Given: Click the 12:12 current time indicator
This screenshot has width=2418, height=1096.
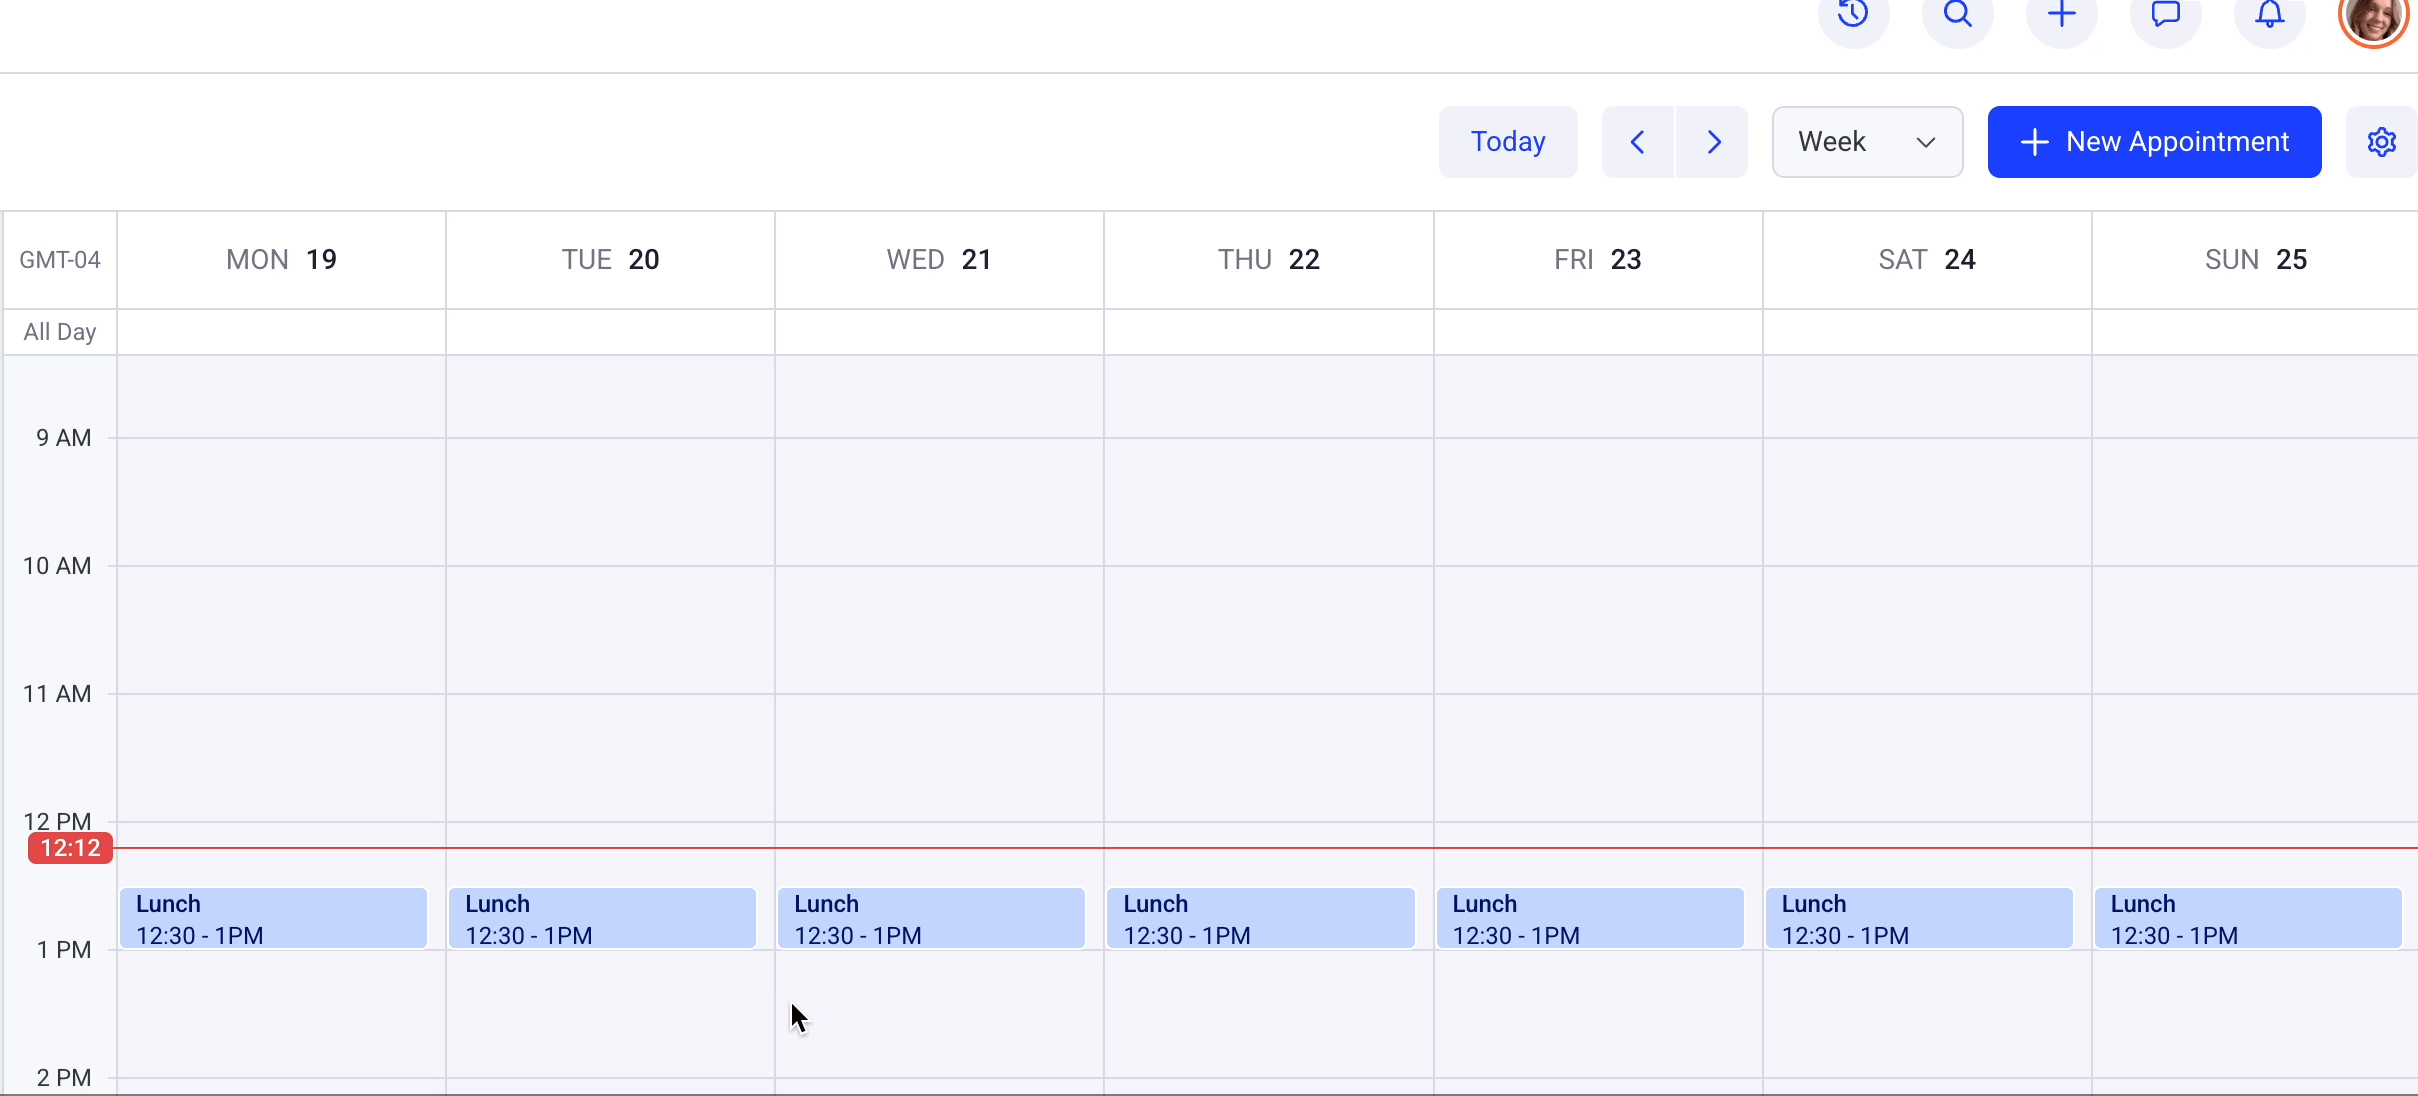Looking at the screenshot, I should click(x=68, y=848).
